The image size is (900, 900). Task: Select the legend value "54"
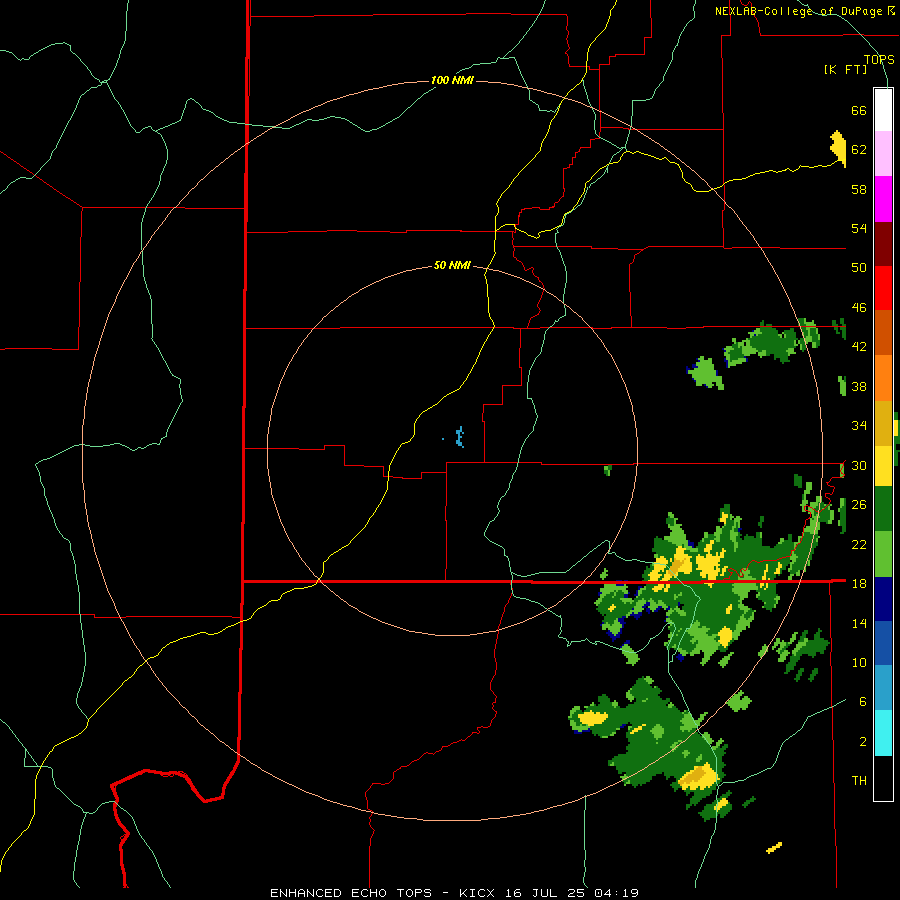859,228
